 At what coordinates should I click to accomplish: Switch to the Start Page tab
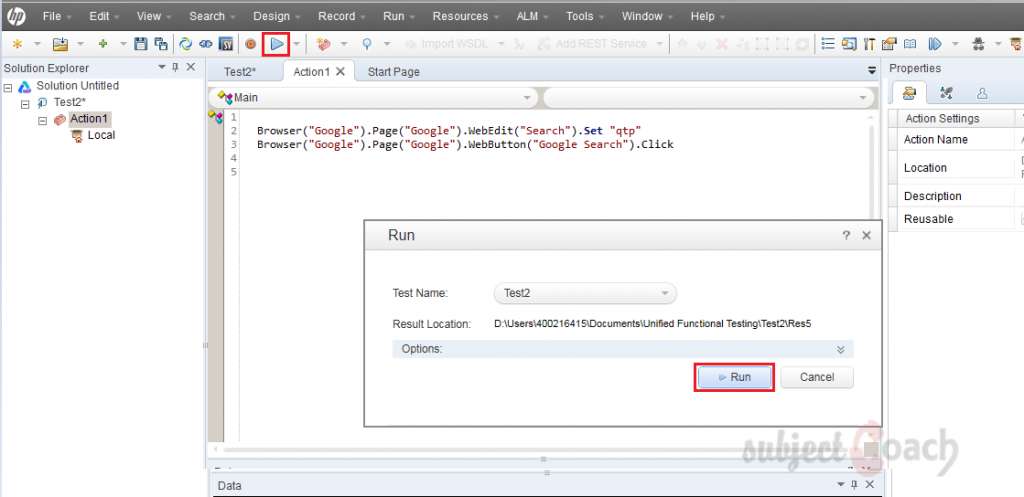pyautogui.click(x=393, y=72)
